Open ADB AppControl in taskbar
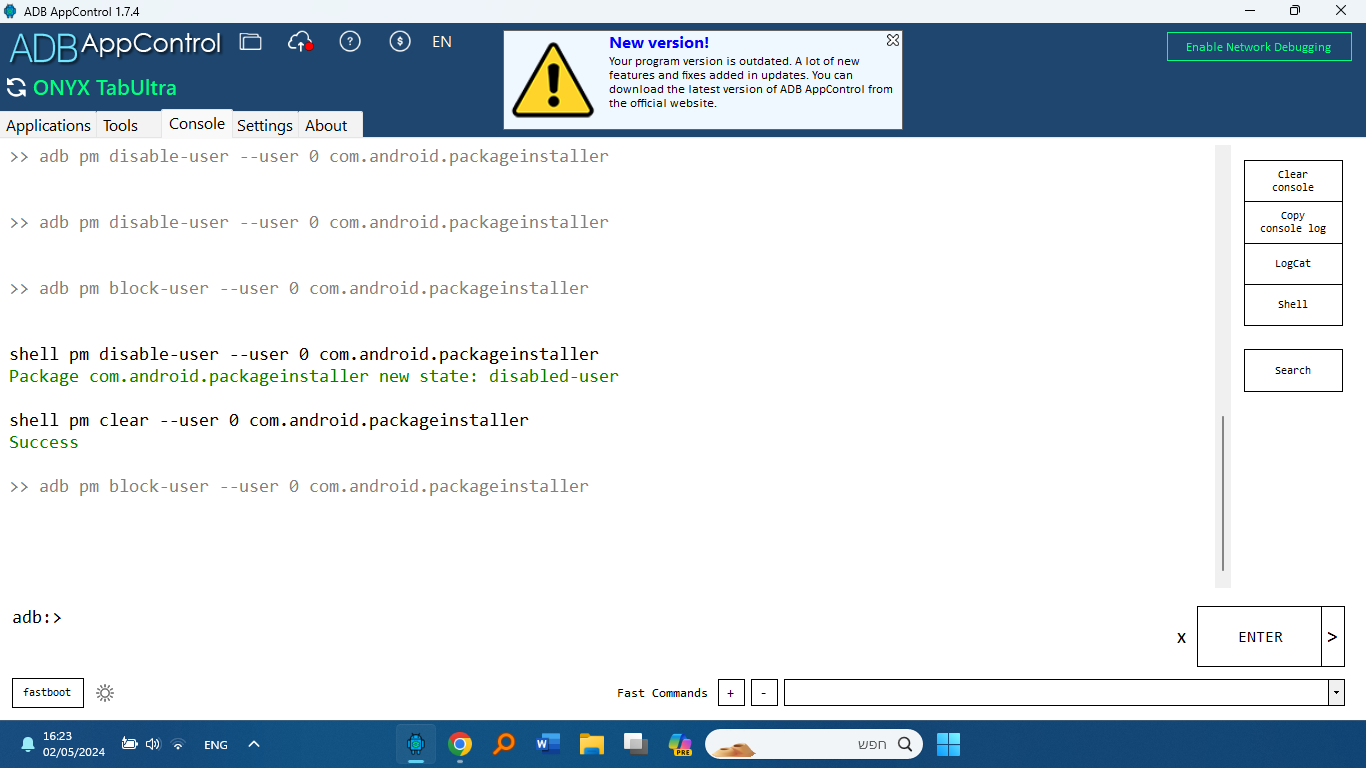Image resolution: width=1366 pixels, height=768 pixels. [x=416, y=744]
